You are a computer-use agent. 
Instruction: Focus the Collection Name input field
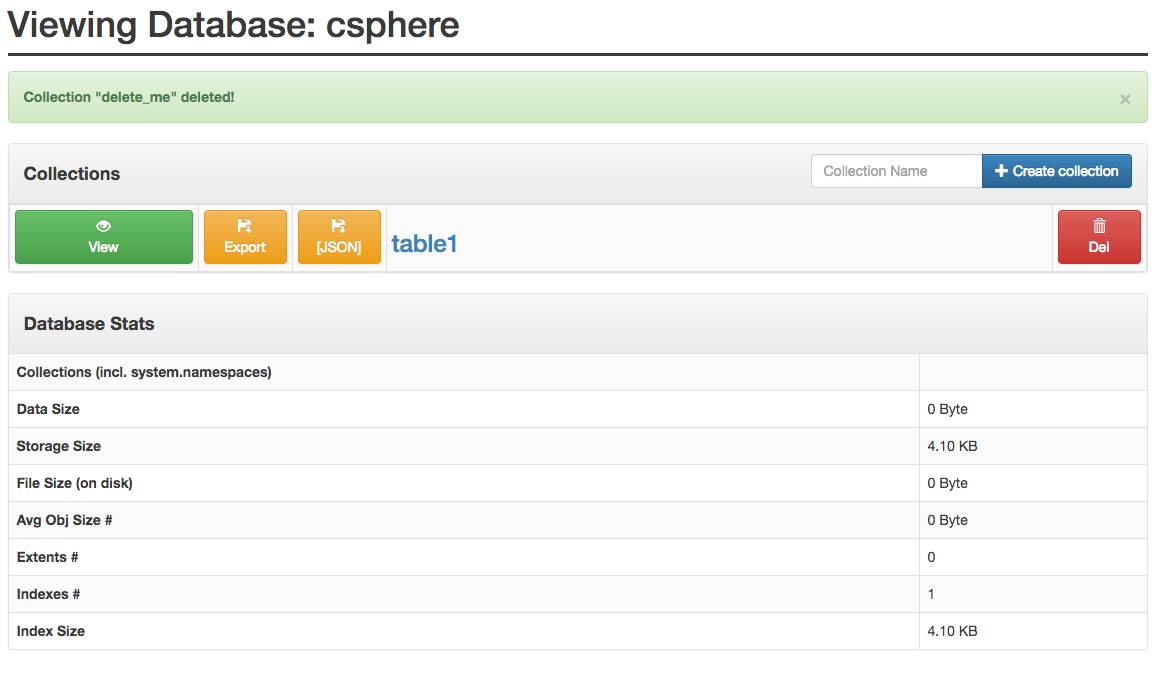896,171
